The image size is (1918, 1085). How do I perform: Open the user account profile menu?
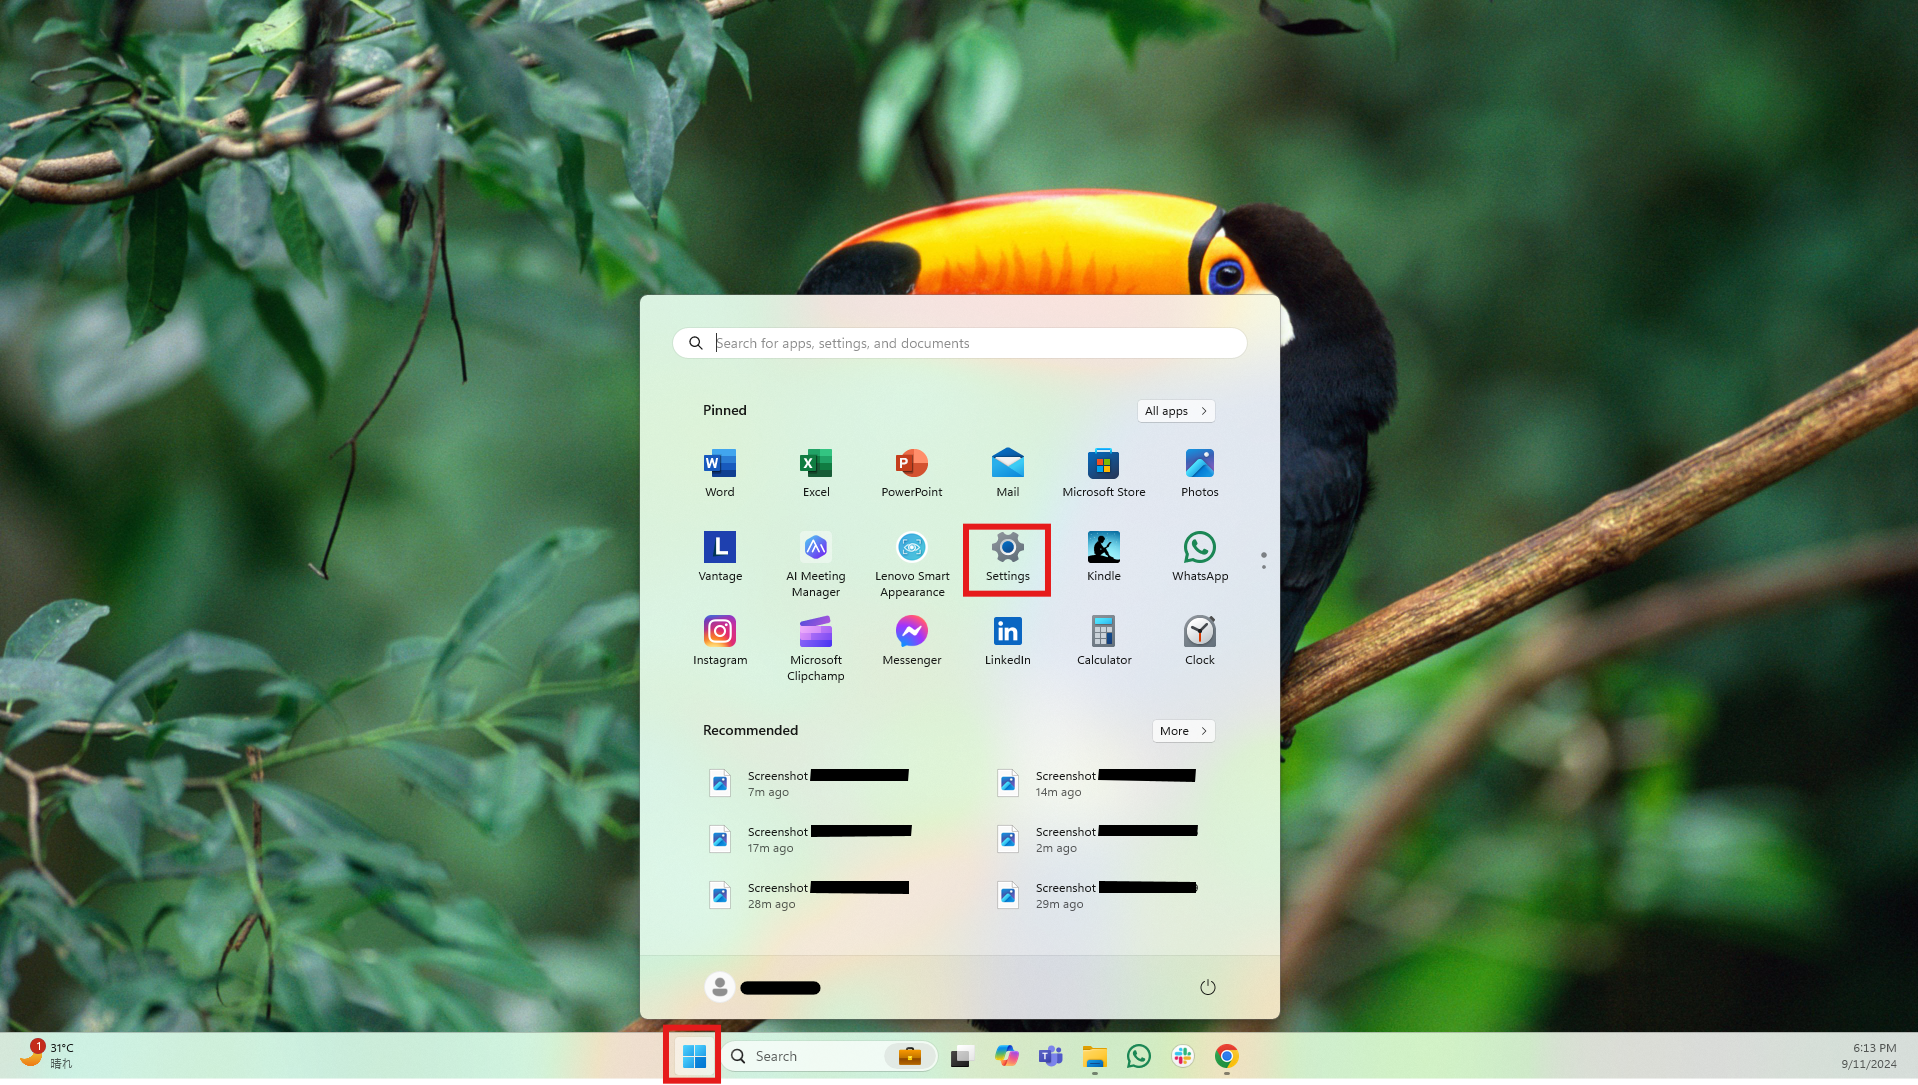[762, 987]
